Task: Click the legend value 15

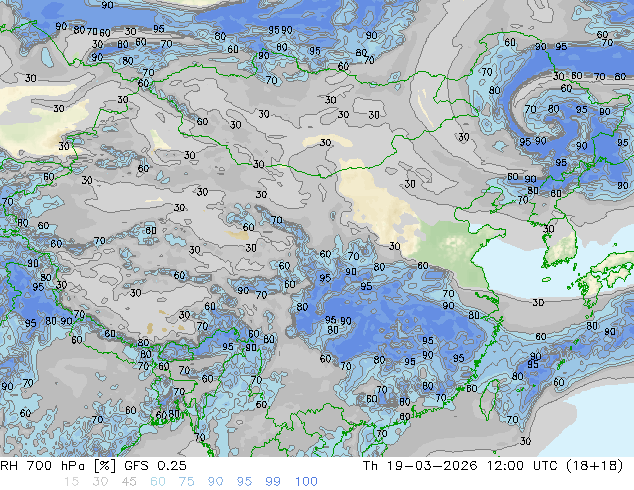Action: [71, 482]
